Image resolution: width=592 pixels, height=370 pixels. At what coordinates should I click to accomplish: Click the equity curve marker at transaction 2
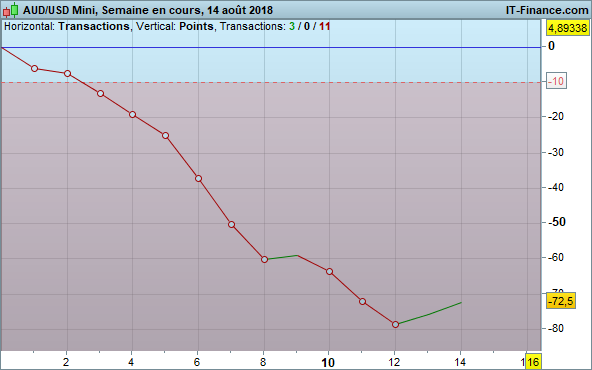[x=67, y=73]
